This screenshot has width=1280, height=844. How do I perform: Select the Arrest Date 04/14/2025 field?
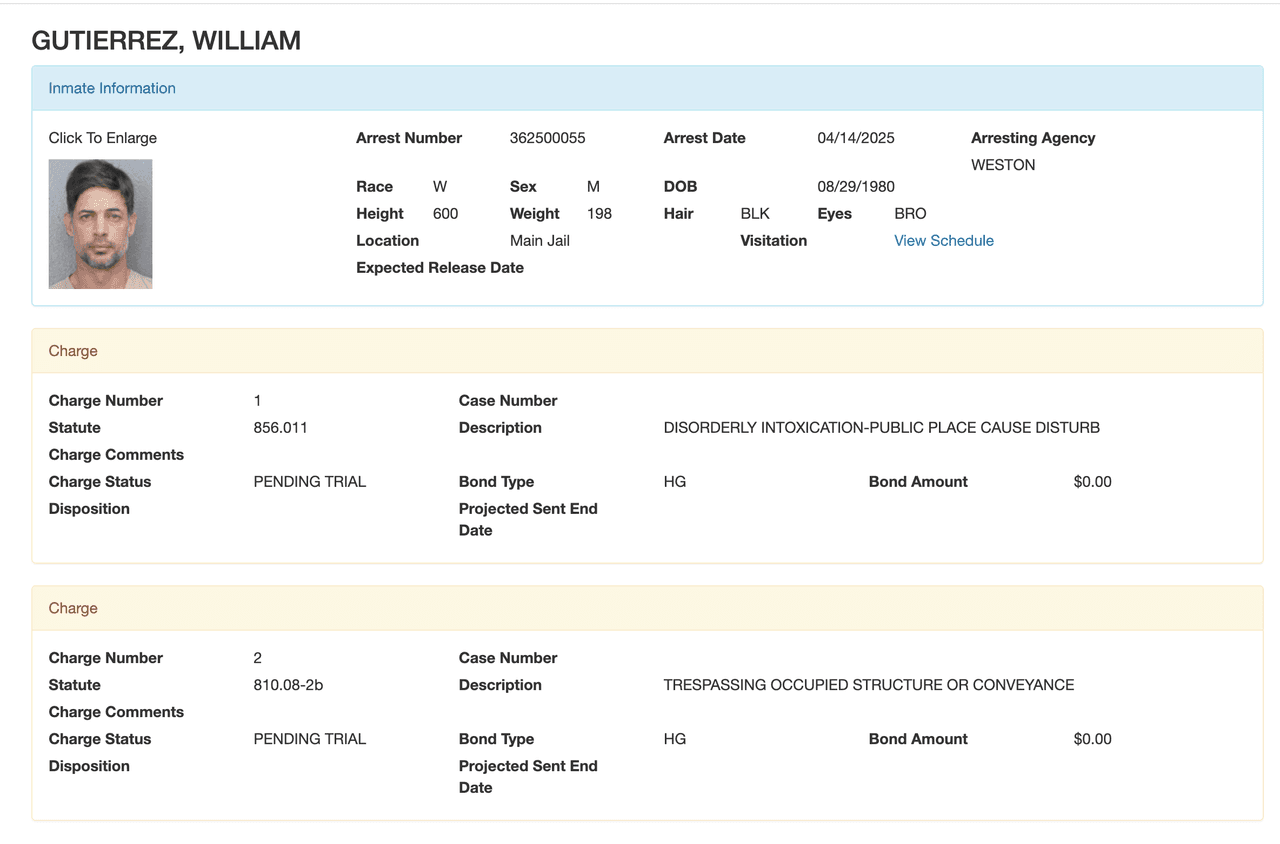[855, 137]
